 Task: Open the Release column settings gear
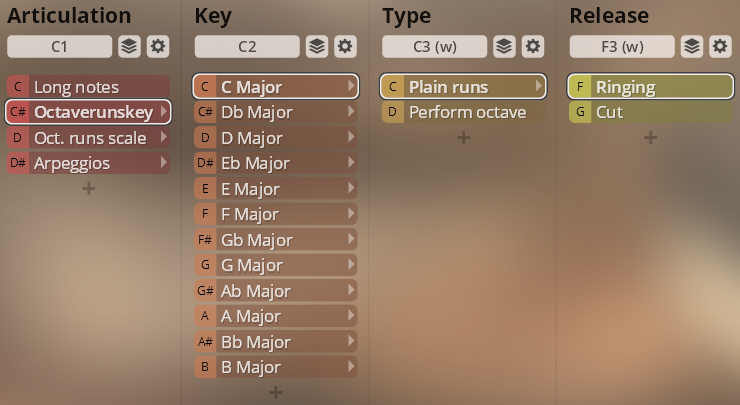[x=720, y=46]
